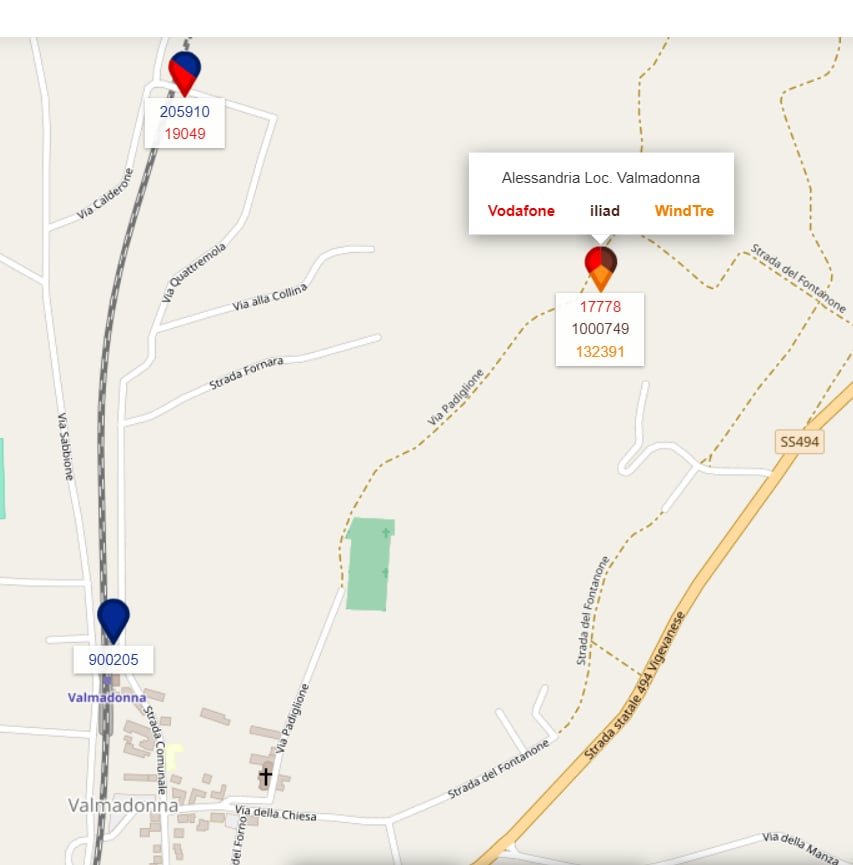Click the blue and red split map pin
Screen dimensions: 853x865
[184, 73]
